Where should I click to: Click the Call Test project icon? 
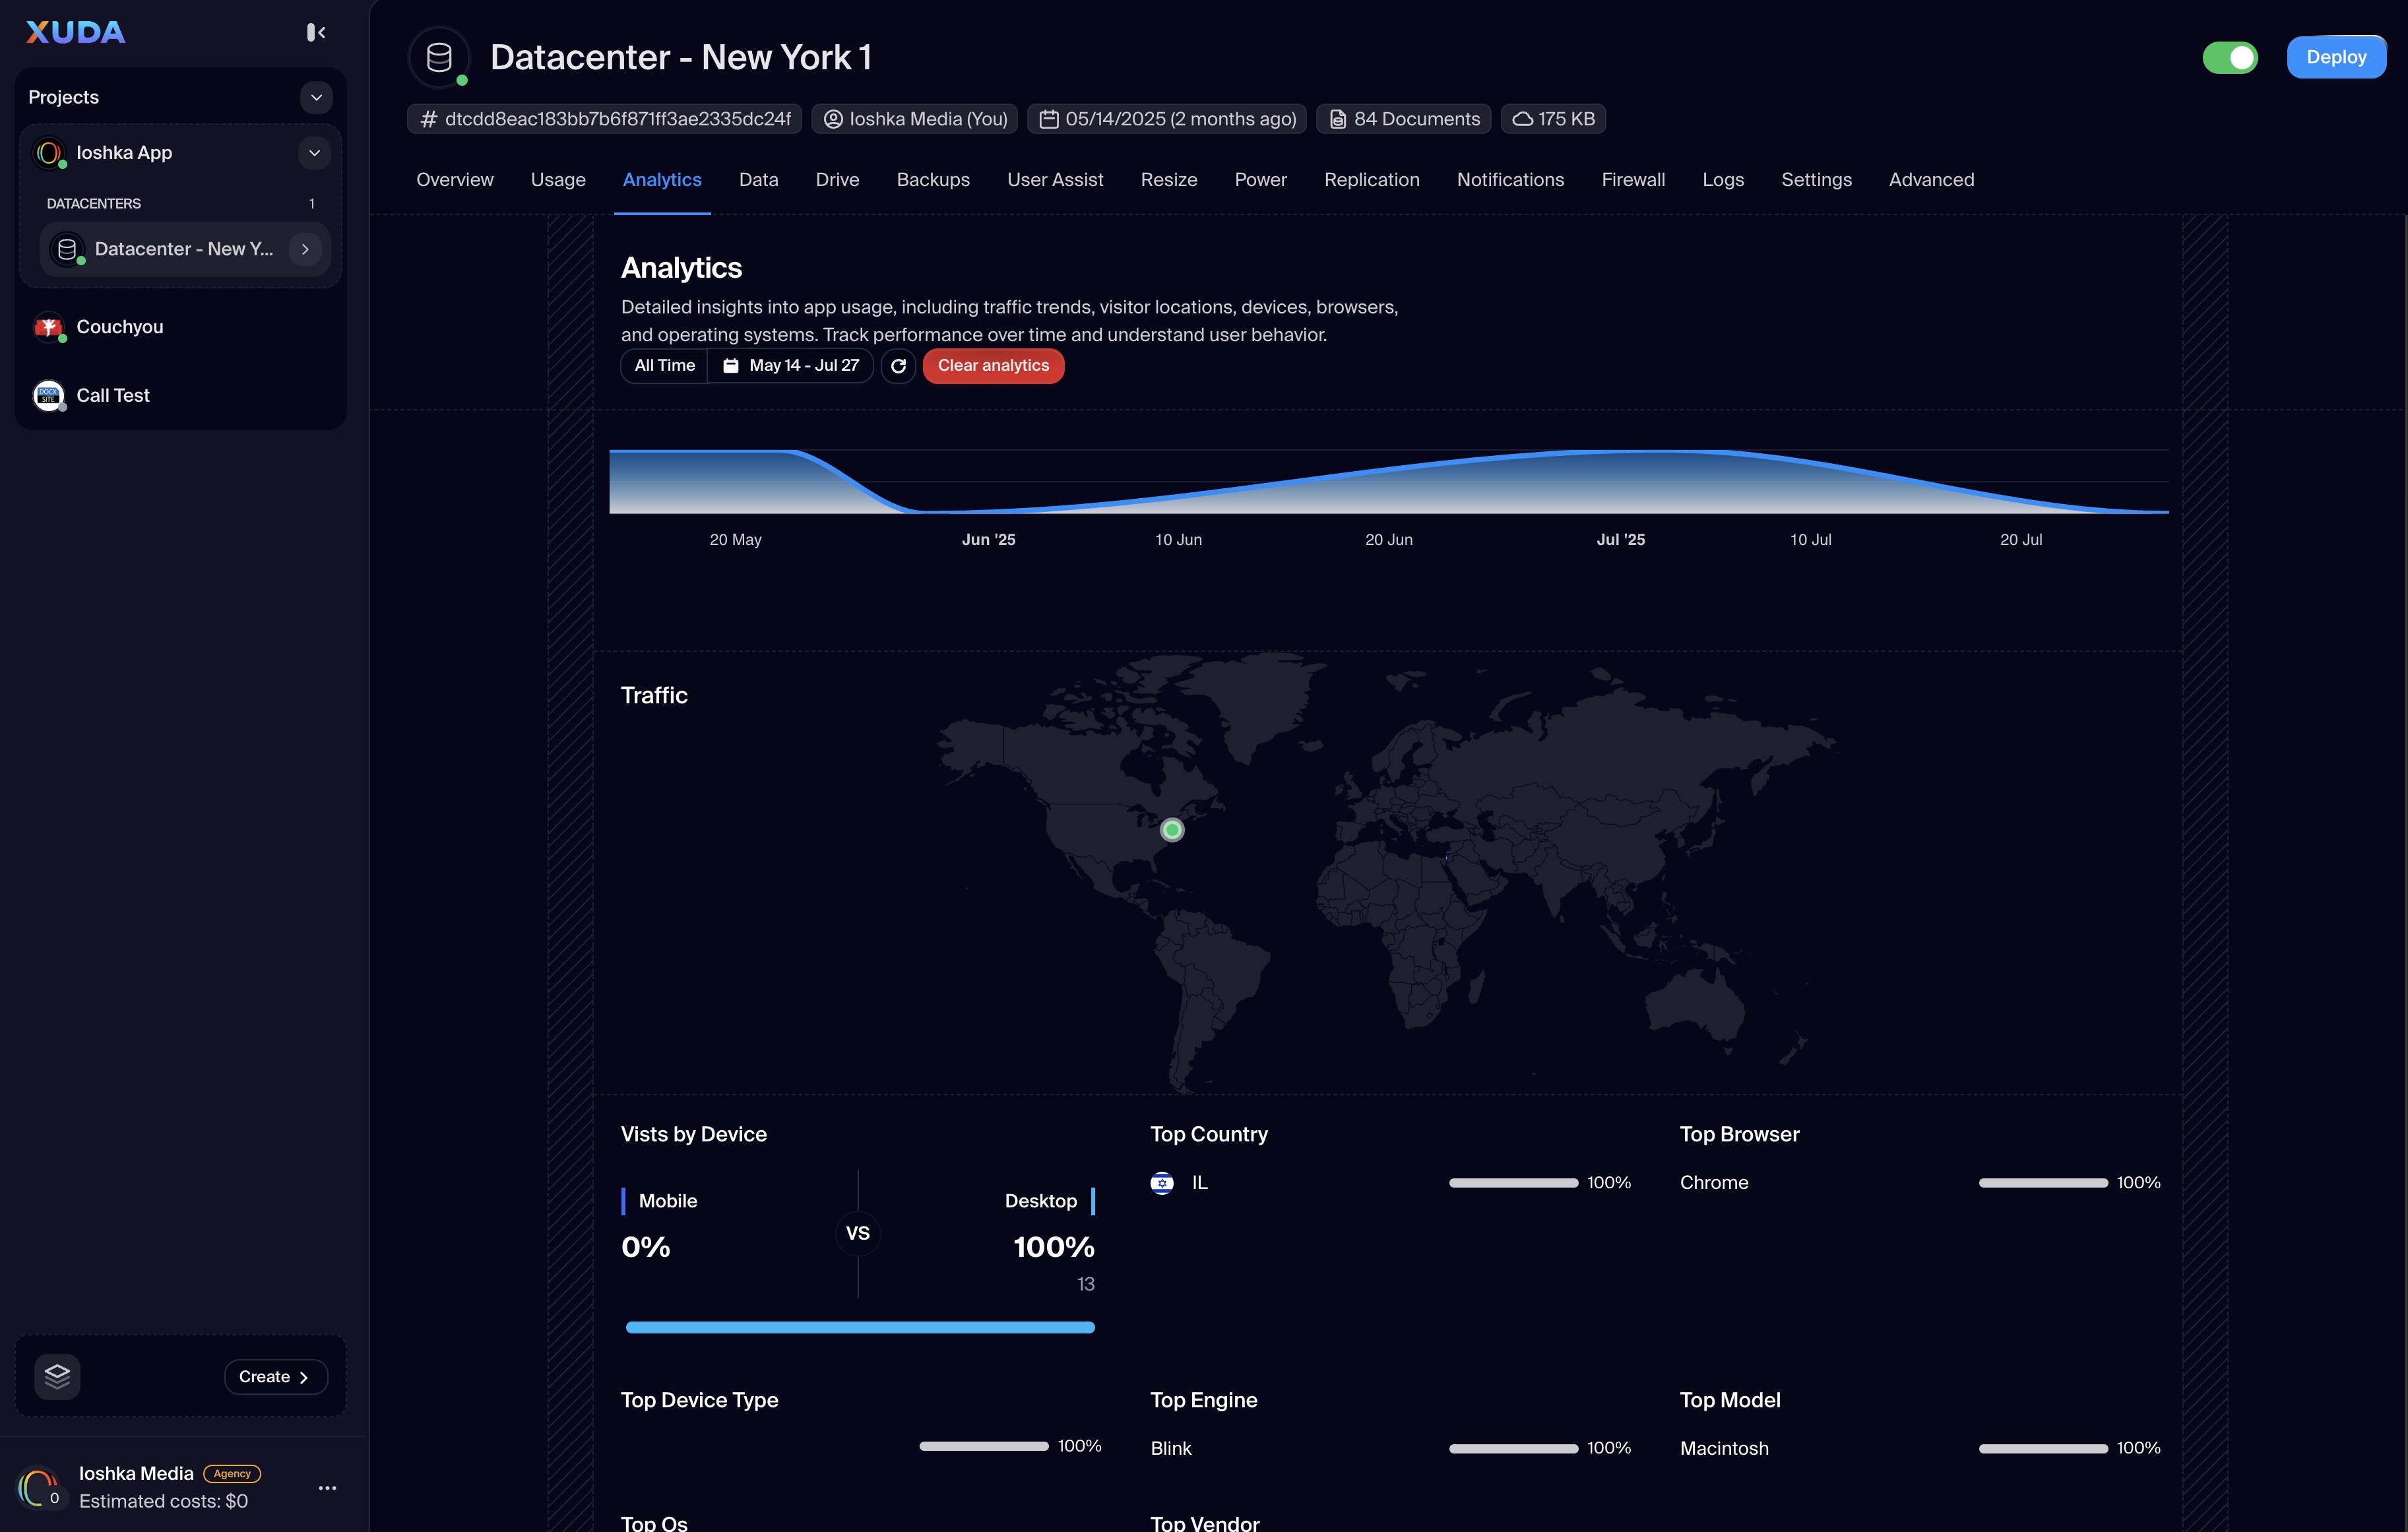[48, 395]
